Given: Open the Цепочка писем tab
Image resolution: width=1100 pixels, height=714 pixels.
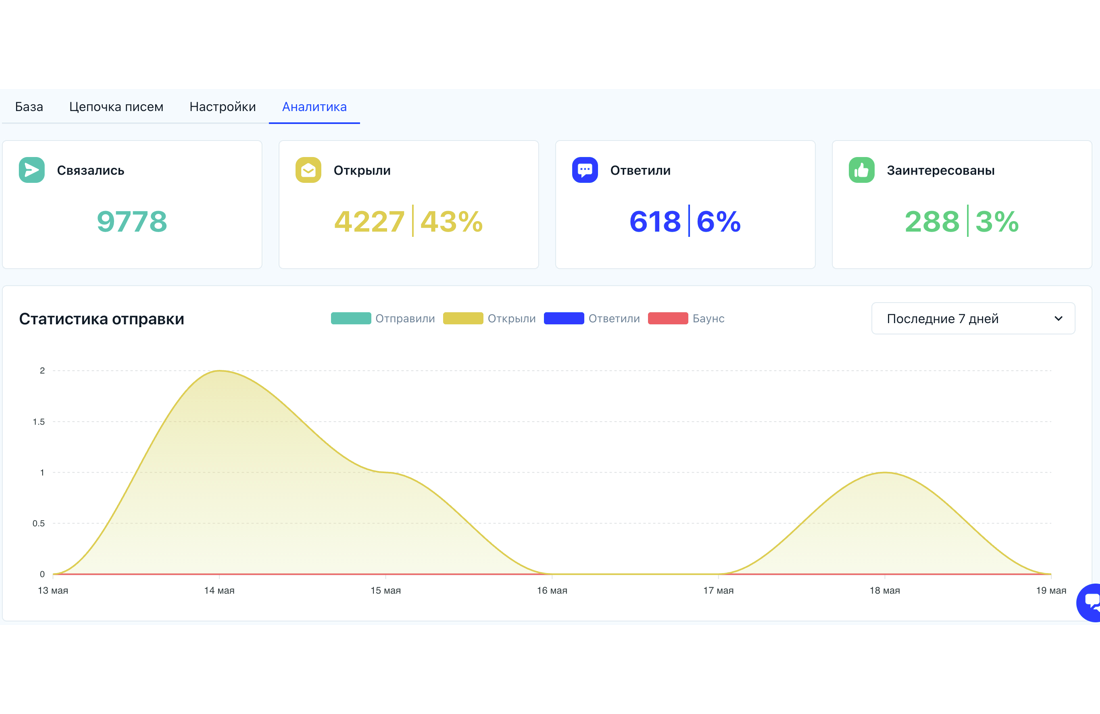Looking at the screenshot, I should point(116,107).
